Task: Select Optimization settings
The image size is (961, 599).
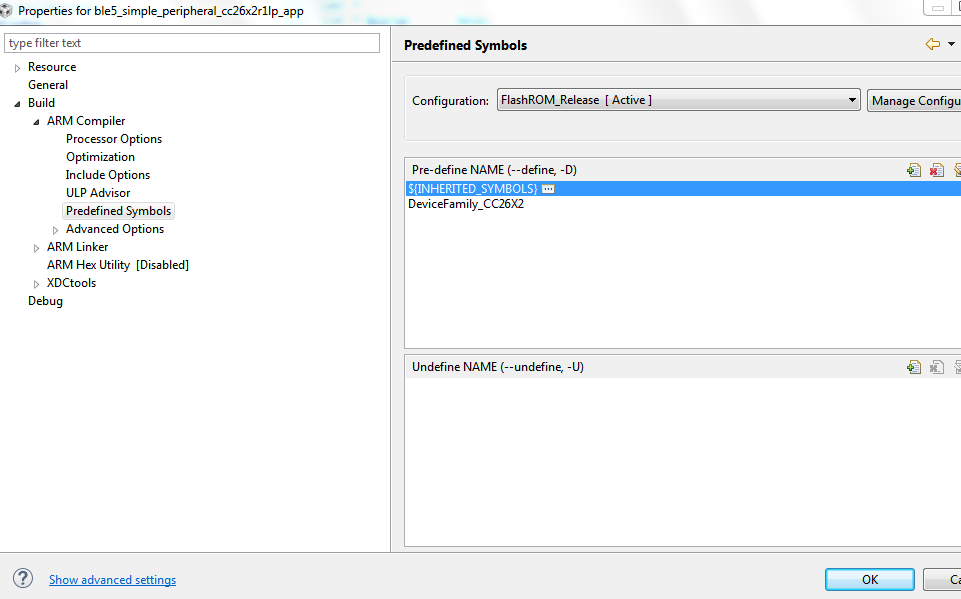Action: pyautogui.click(x=101, y=157)
